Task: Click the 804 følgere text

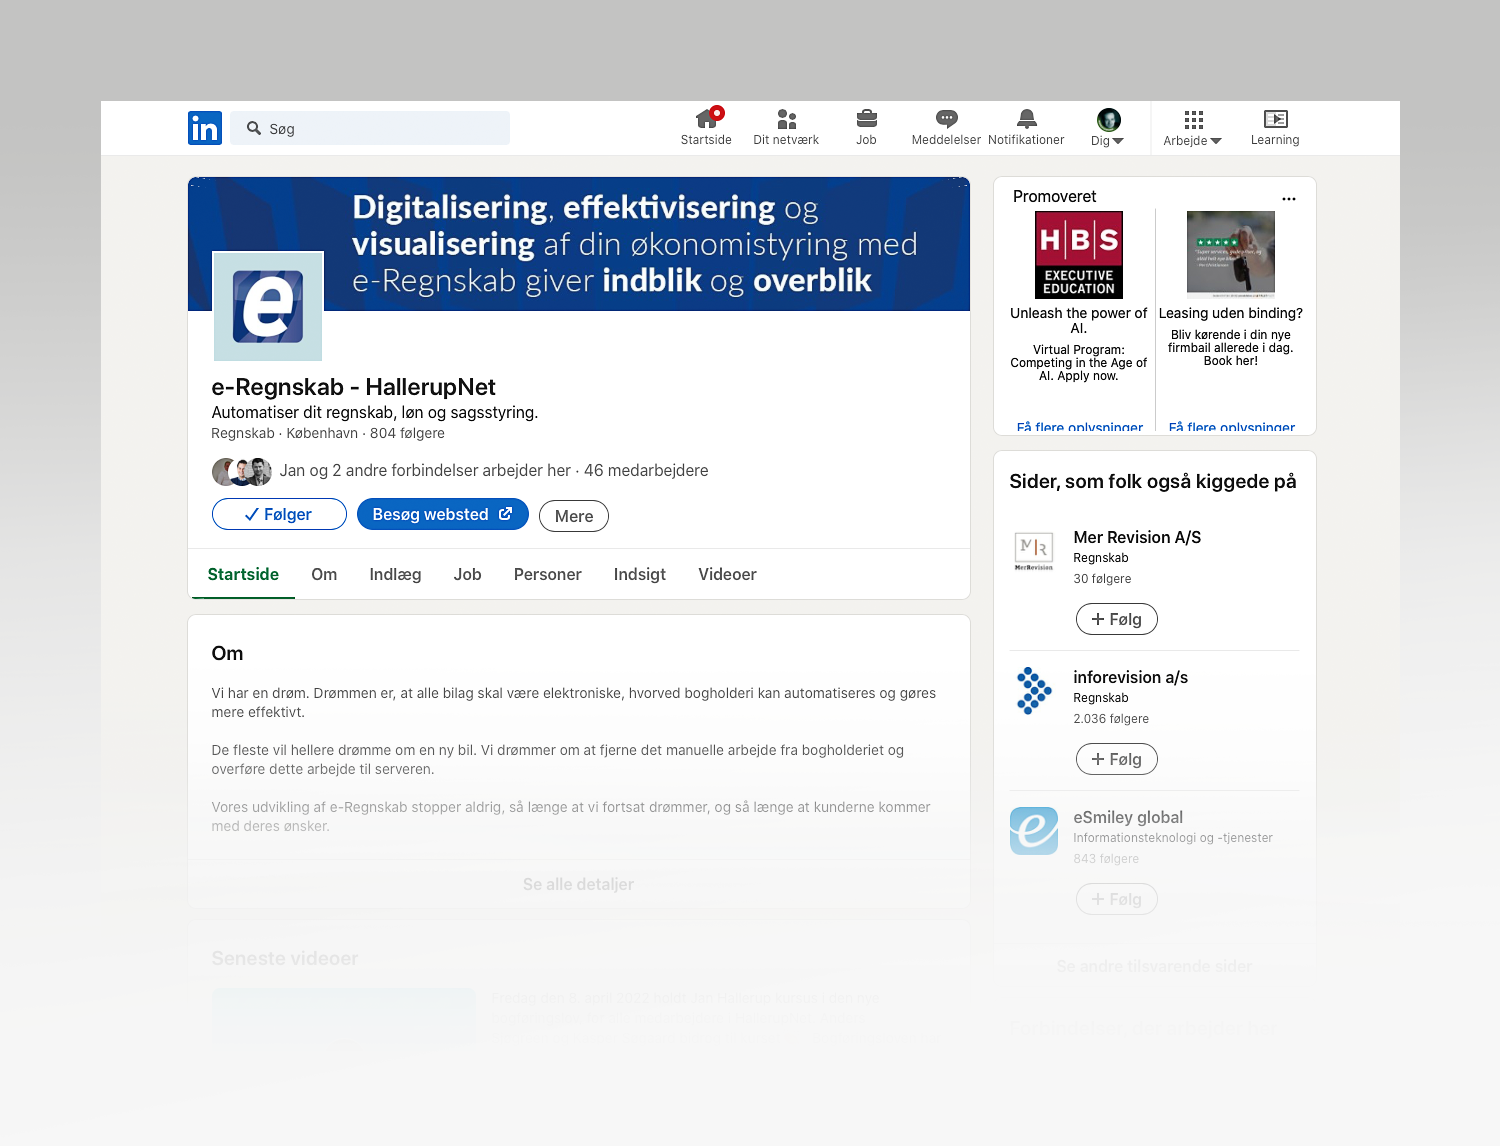Action: click(407, 433)
